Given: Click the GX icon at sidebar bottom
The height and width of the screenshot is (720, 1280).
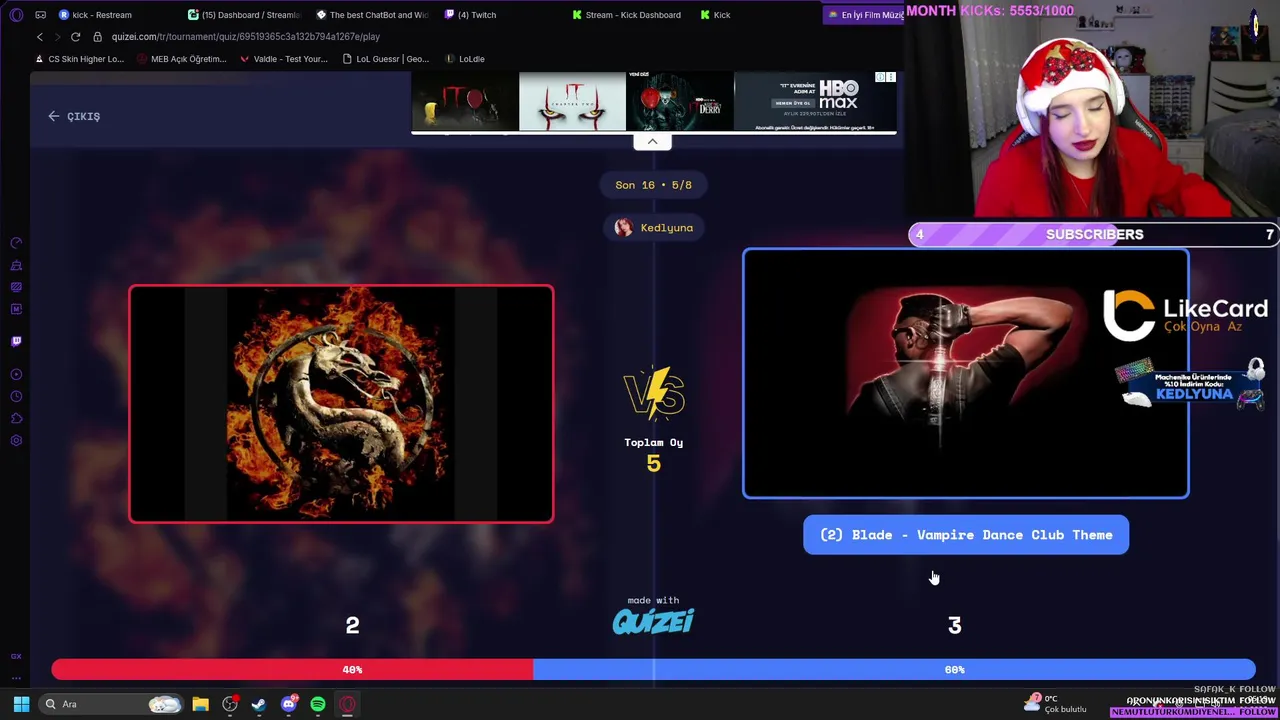Looking at the screenshot, I should (16, 656).
